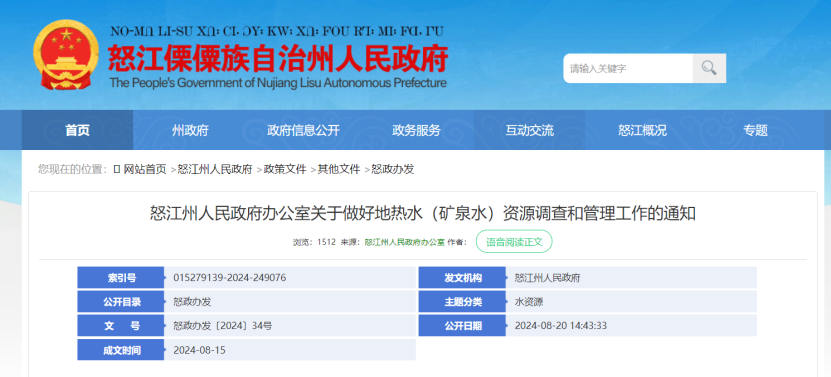Click the 语音阅读正文 button

coord(514,242)
